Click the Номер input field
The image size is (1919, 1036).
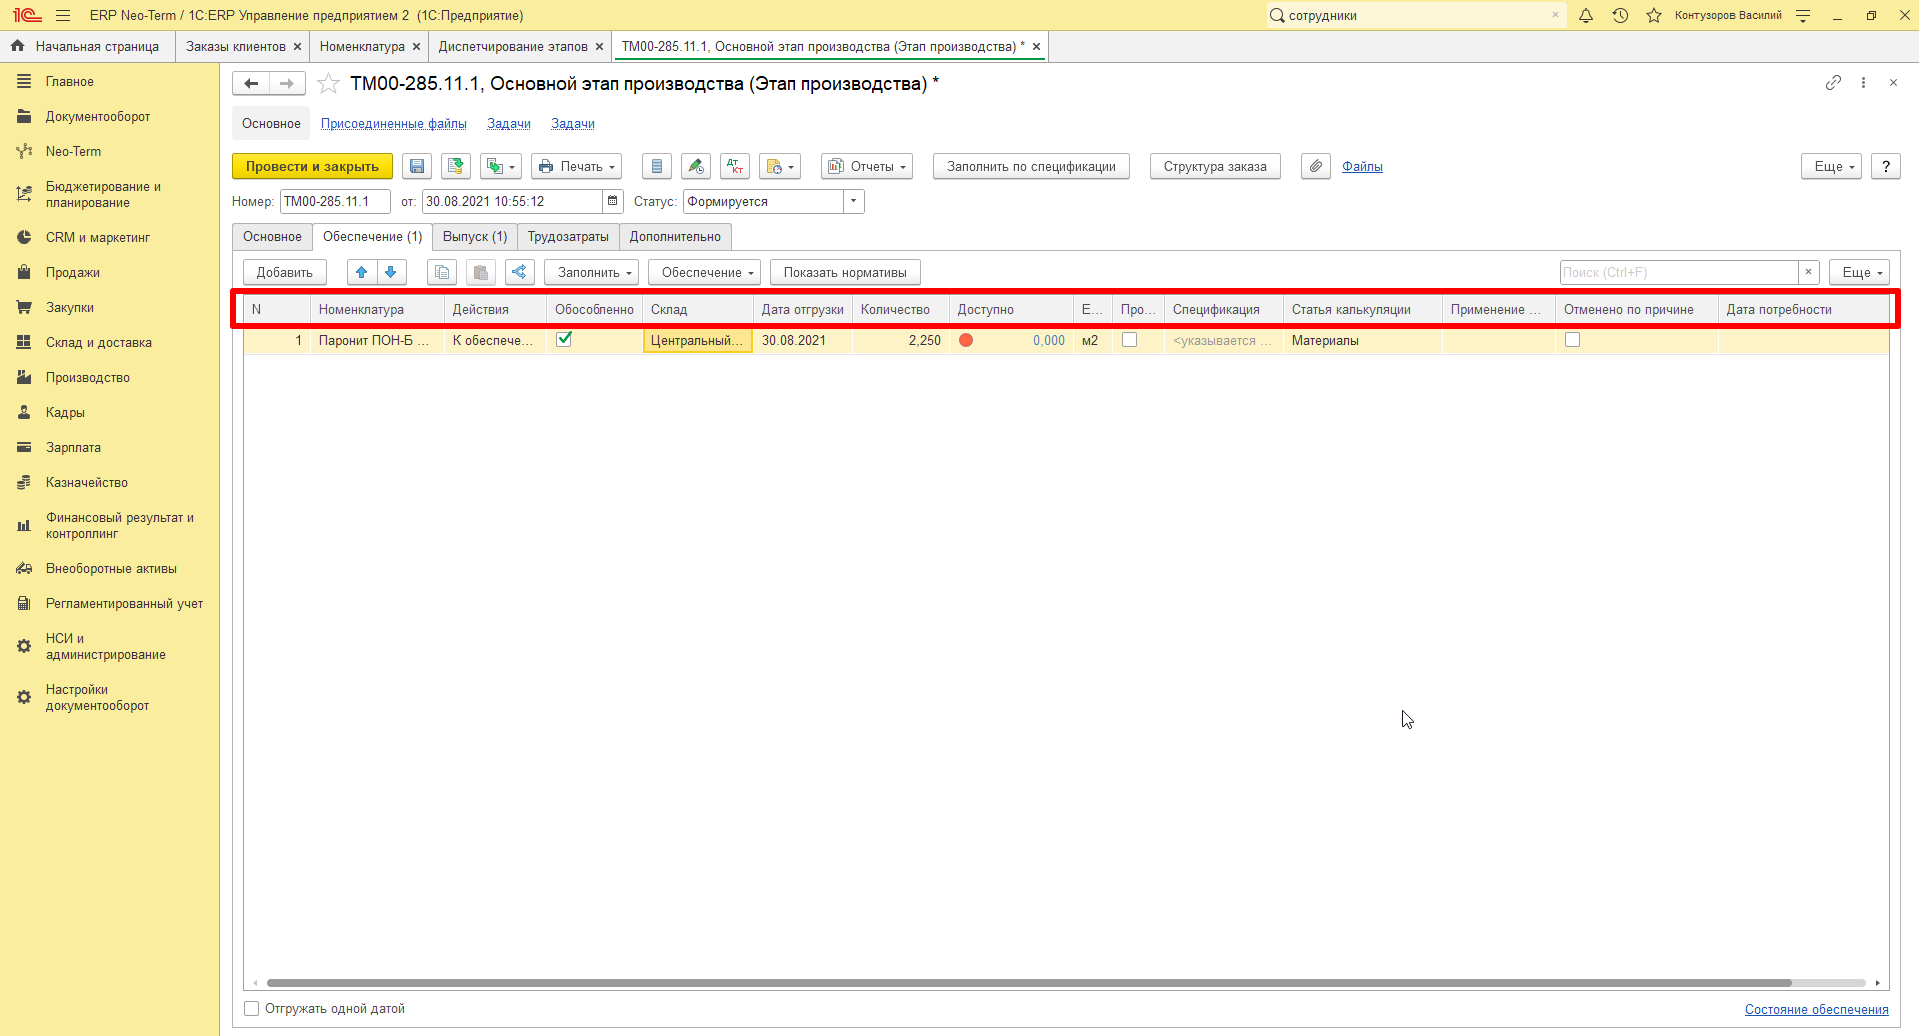pos(335,202)
